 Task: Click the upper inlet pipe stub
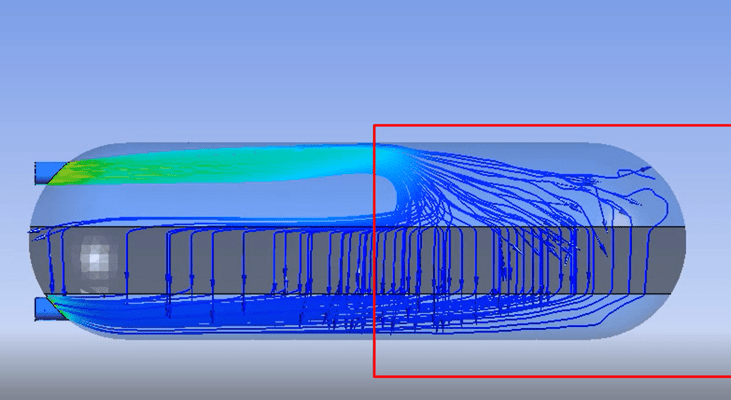click(x=48, y=172)
